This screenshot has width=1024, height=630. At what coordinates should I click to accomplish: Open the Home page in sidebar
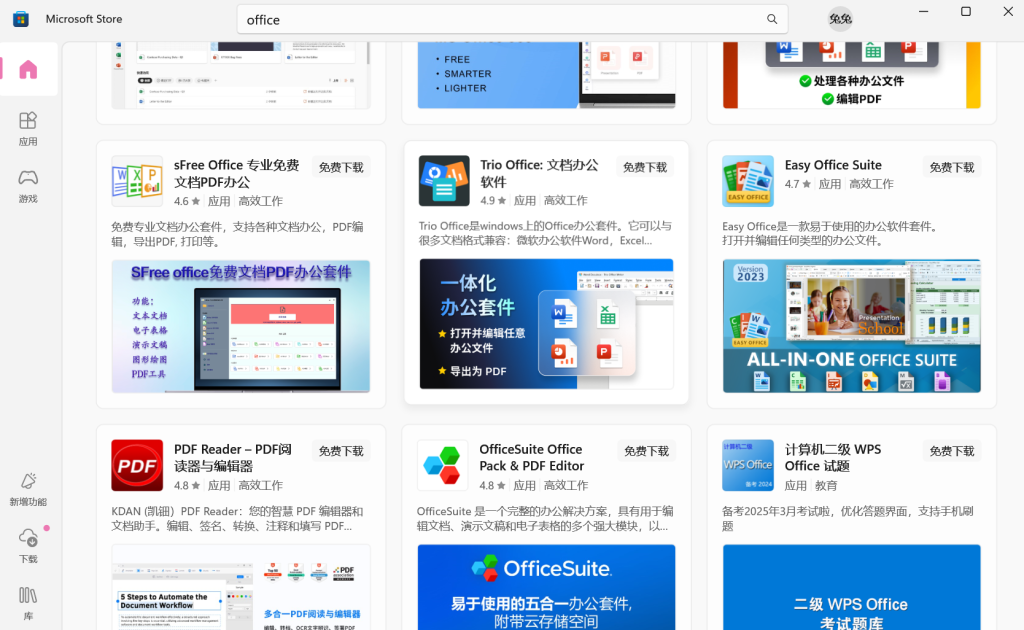(28, 69)
